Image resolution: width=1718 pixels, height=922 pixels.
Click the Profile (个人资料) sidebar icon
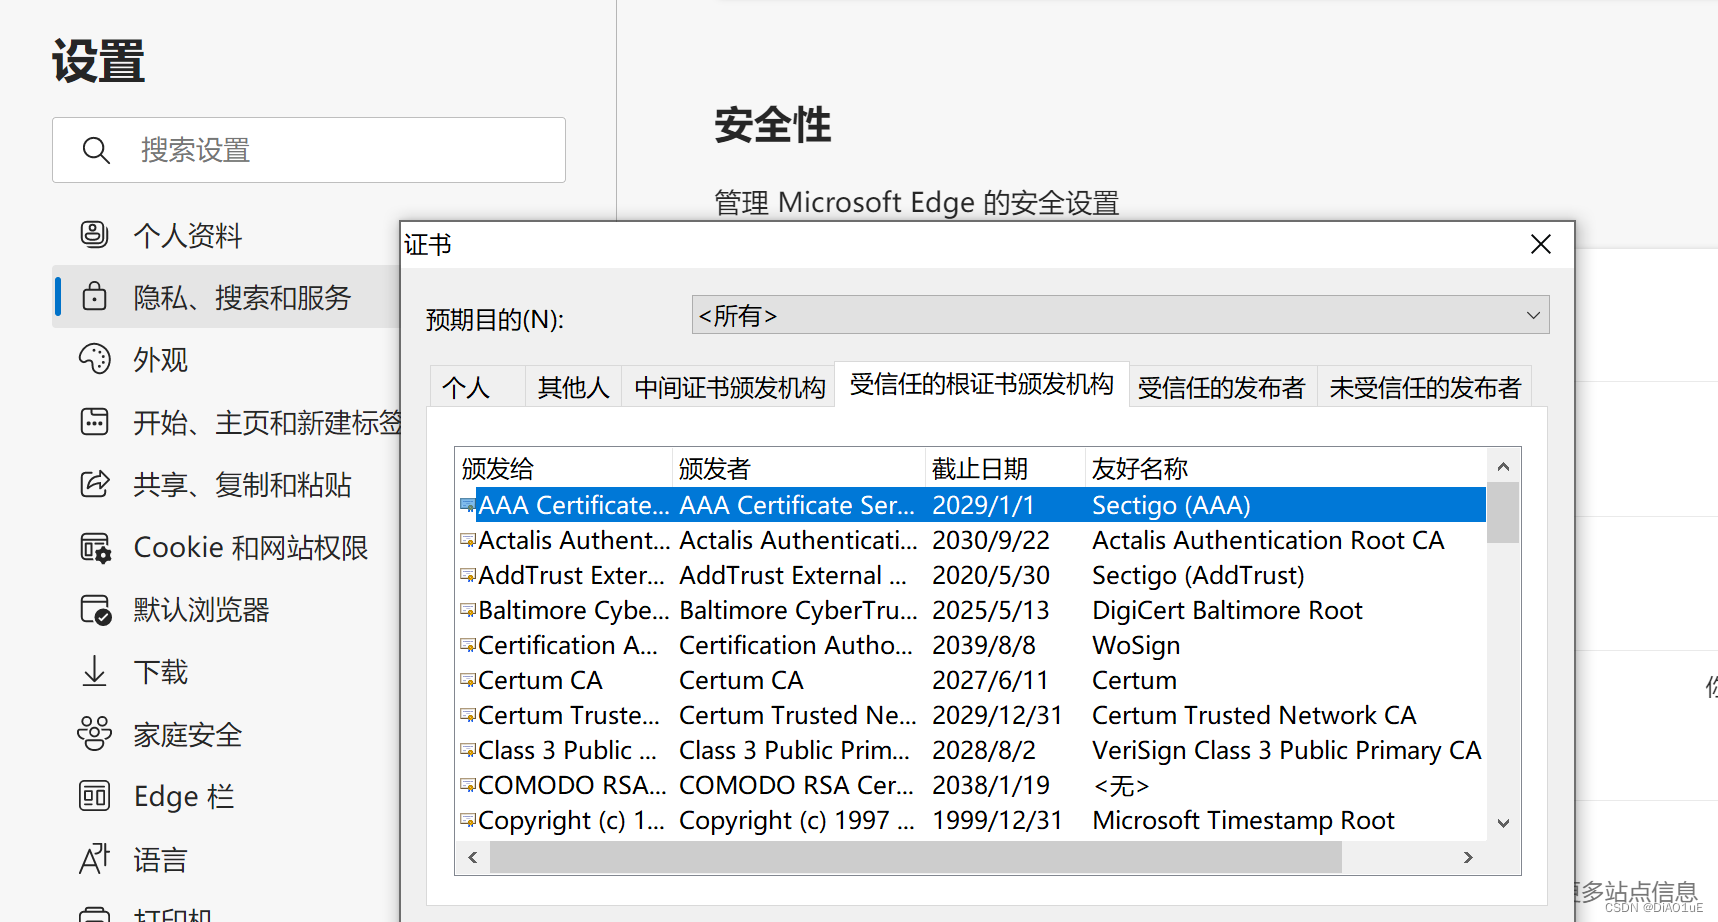pyautogui.click(x=94, y=235)
